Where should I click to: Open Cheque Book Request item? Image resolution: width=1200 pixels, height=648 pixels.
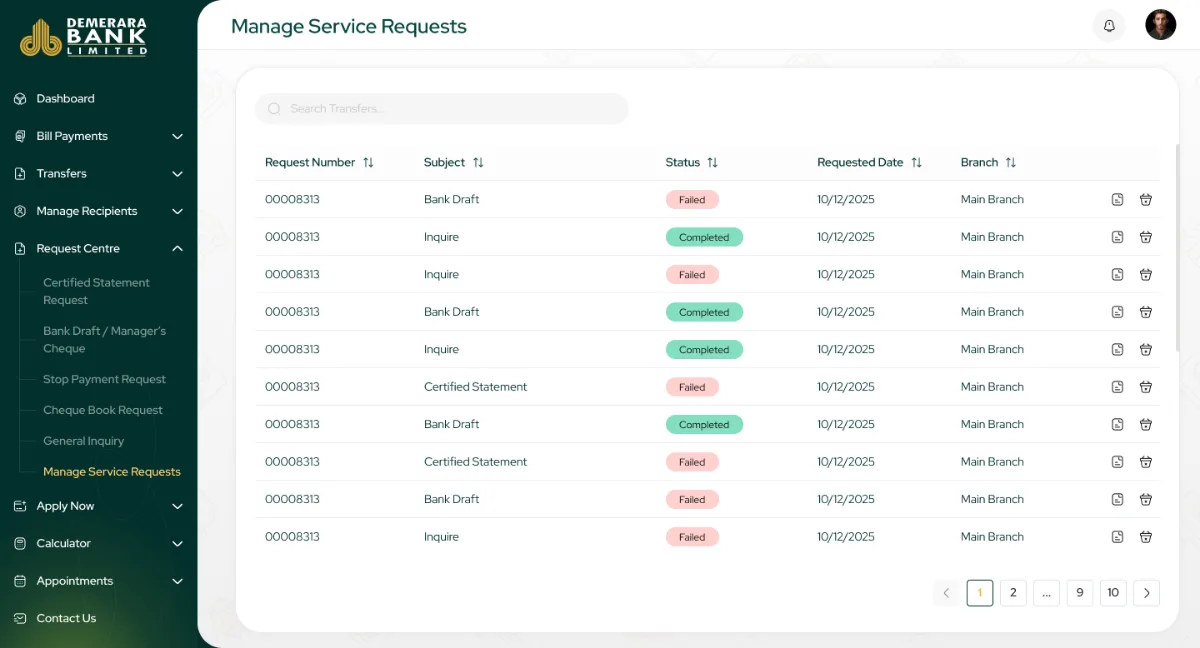click(103, 411)
